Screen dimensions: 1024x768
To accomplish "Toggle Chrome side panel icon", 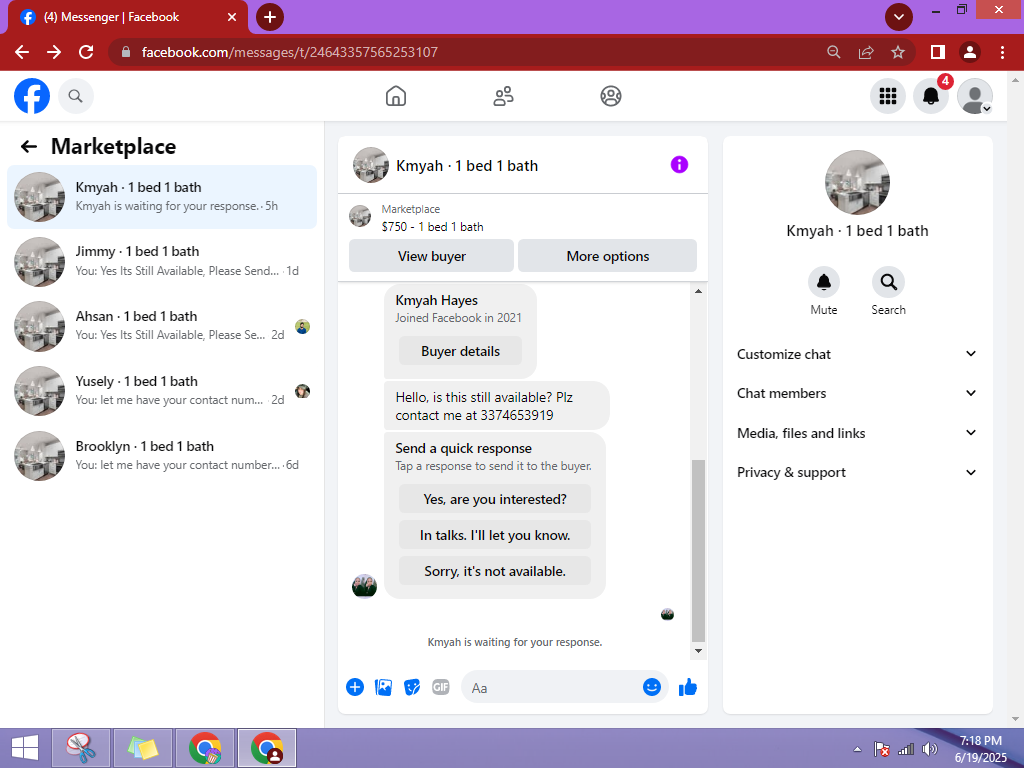I will (x=938, y=52).
